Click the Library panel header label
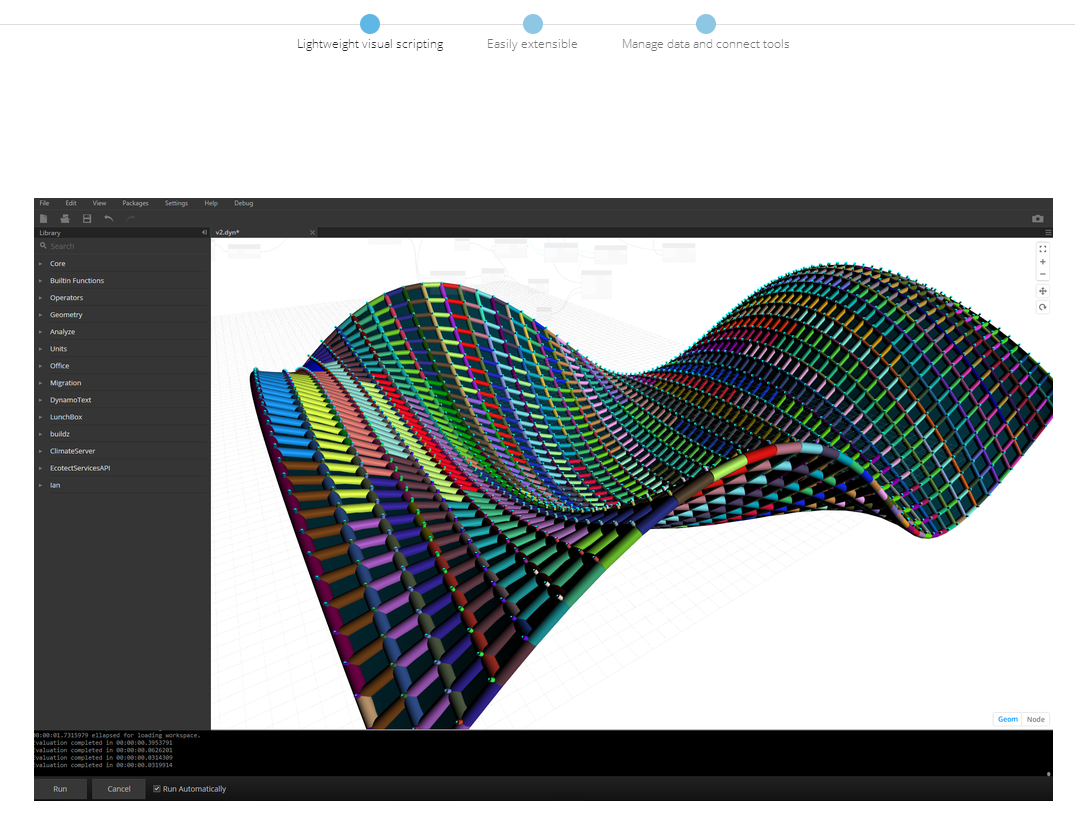This screenshot has width=1075, height=821. coord(50,233)
